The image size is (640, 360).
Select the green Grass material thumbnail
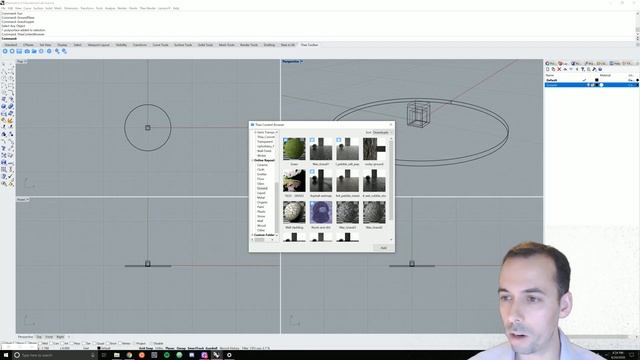294,149
